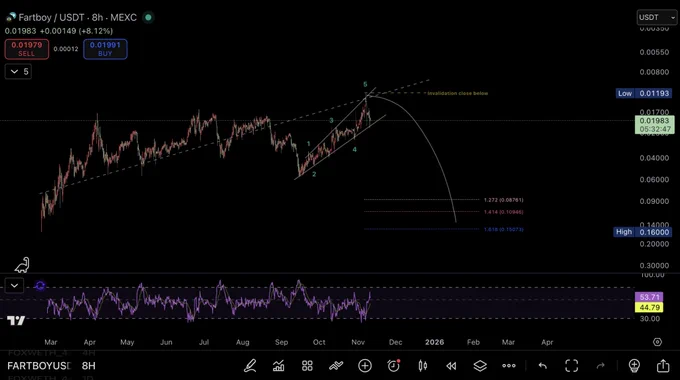Open the indicators chart icon
Viewport: 680px width, 380px height.
pyautogui.click(x=278, y=366)
